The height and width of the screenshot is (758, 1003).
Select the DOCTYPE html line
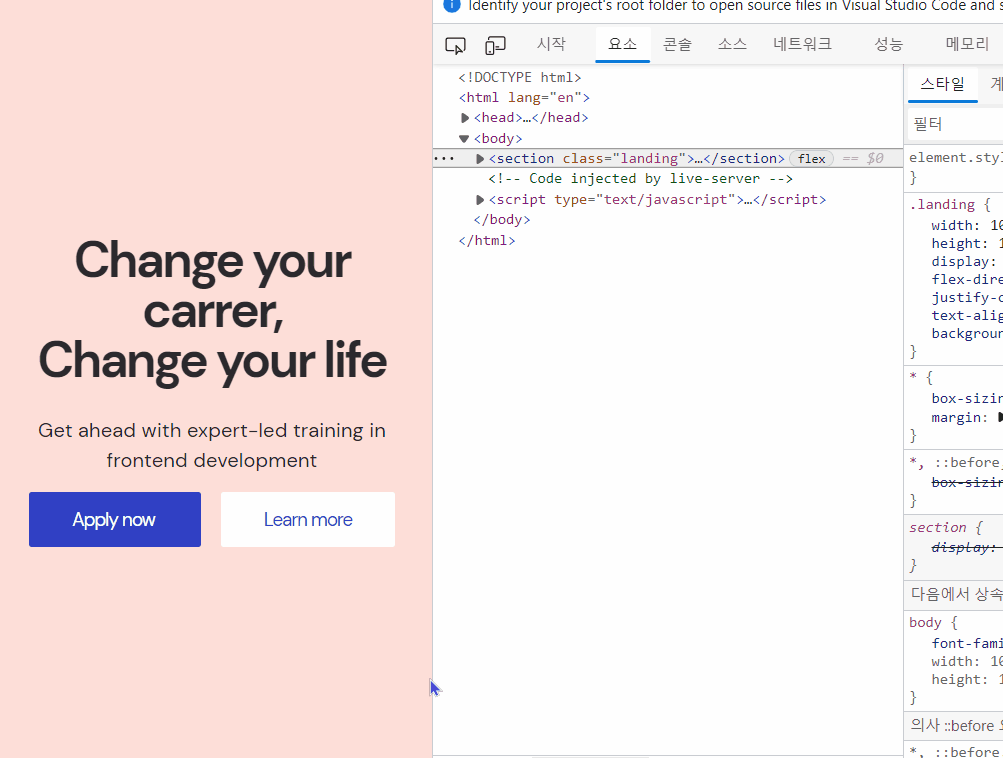[519, 77]
